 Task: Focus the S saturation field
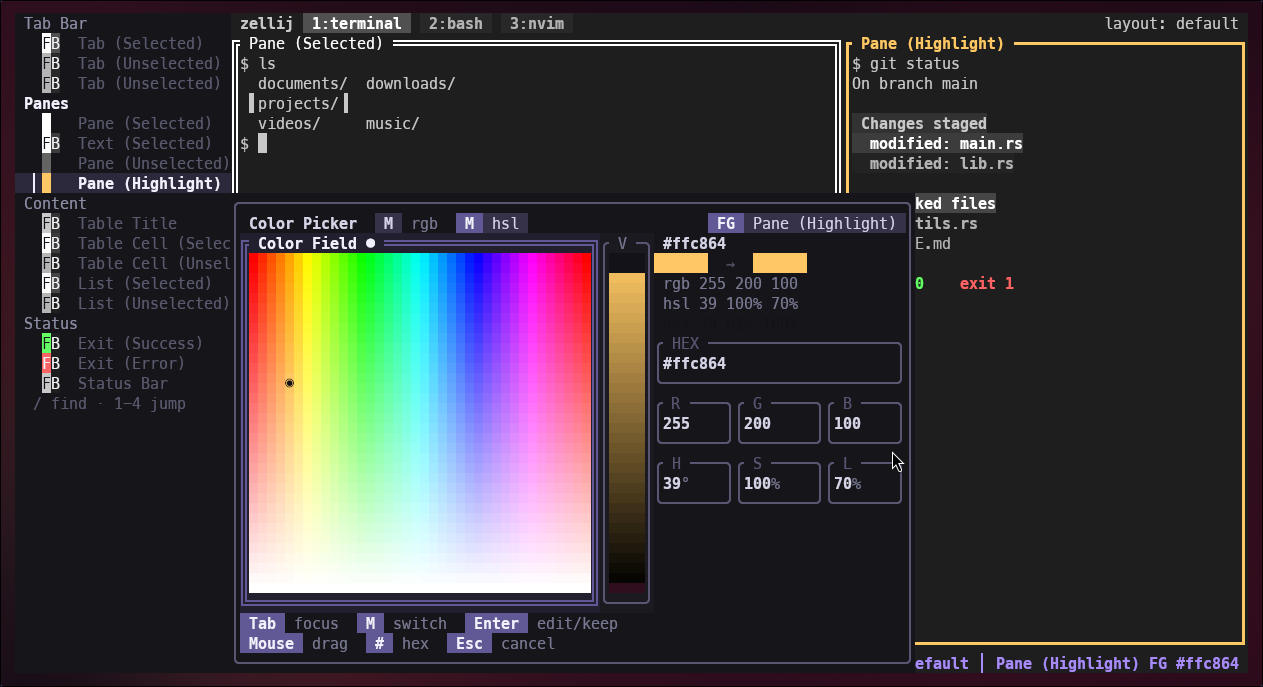(780, 483)
